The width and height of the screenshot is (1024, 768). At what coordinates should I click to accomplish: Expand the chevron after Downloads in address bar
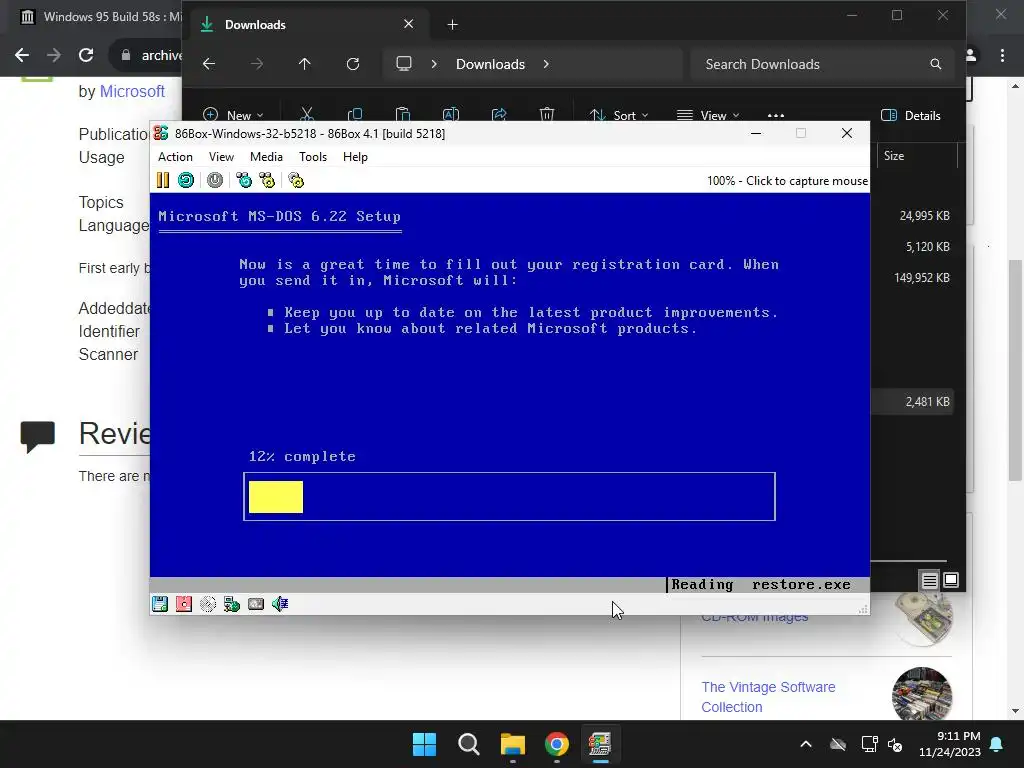click(x=546, y=64)
